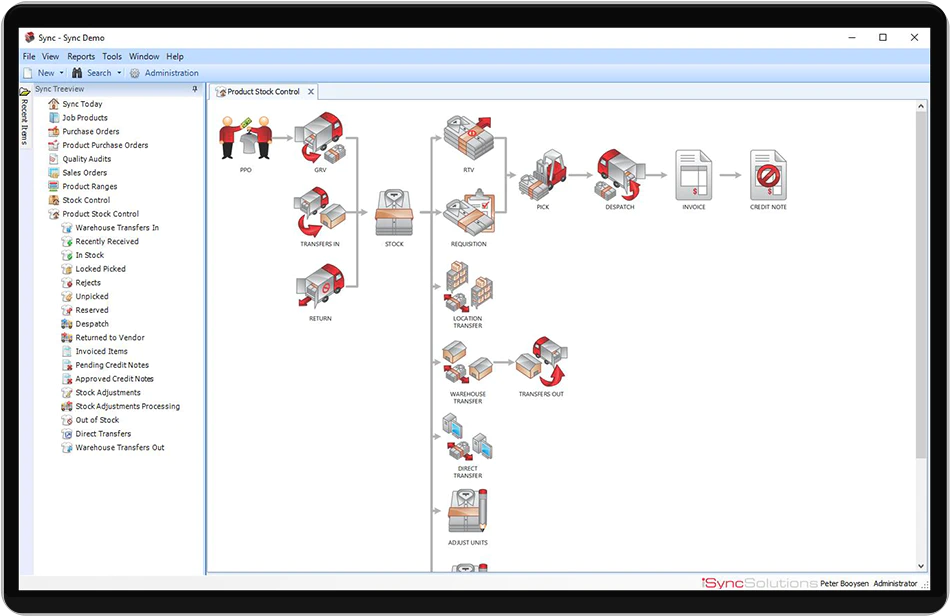Select Invoiced Items tree item
Viewport: 951px width, 616px height.
[101, 351]
